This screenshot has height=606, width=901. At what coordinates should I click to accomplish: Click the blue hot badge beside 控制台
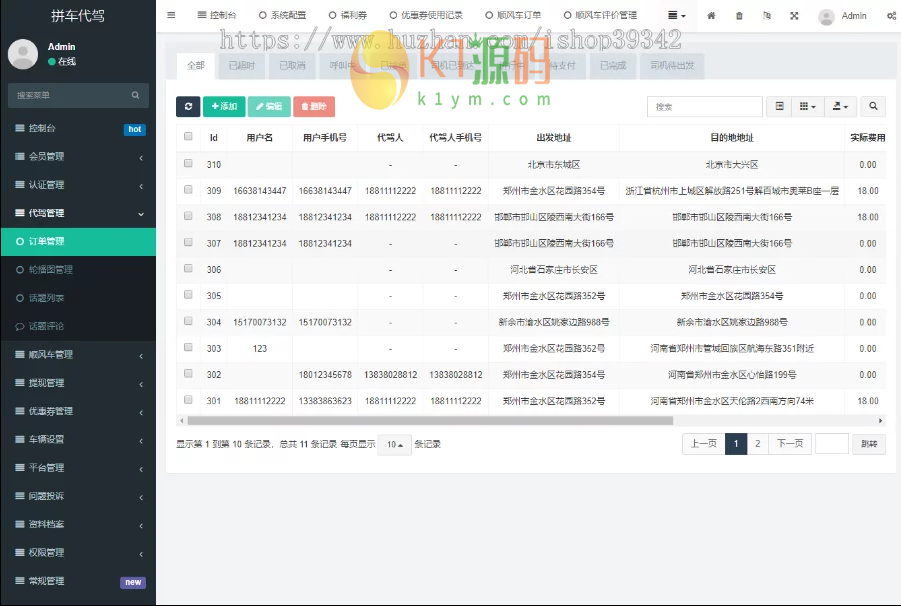(x=134, y=129)
